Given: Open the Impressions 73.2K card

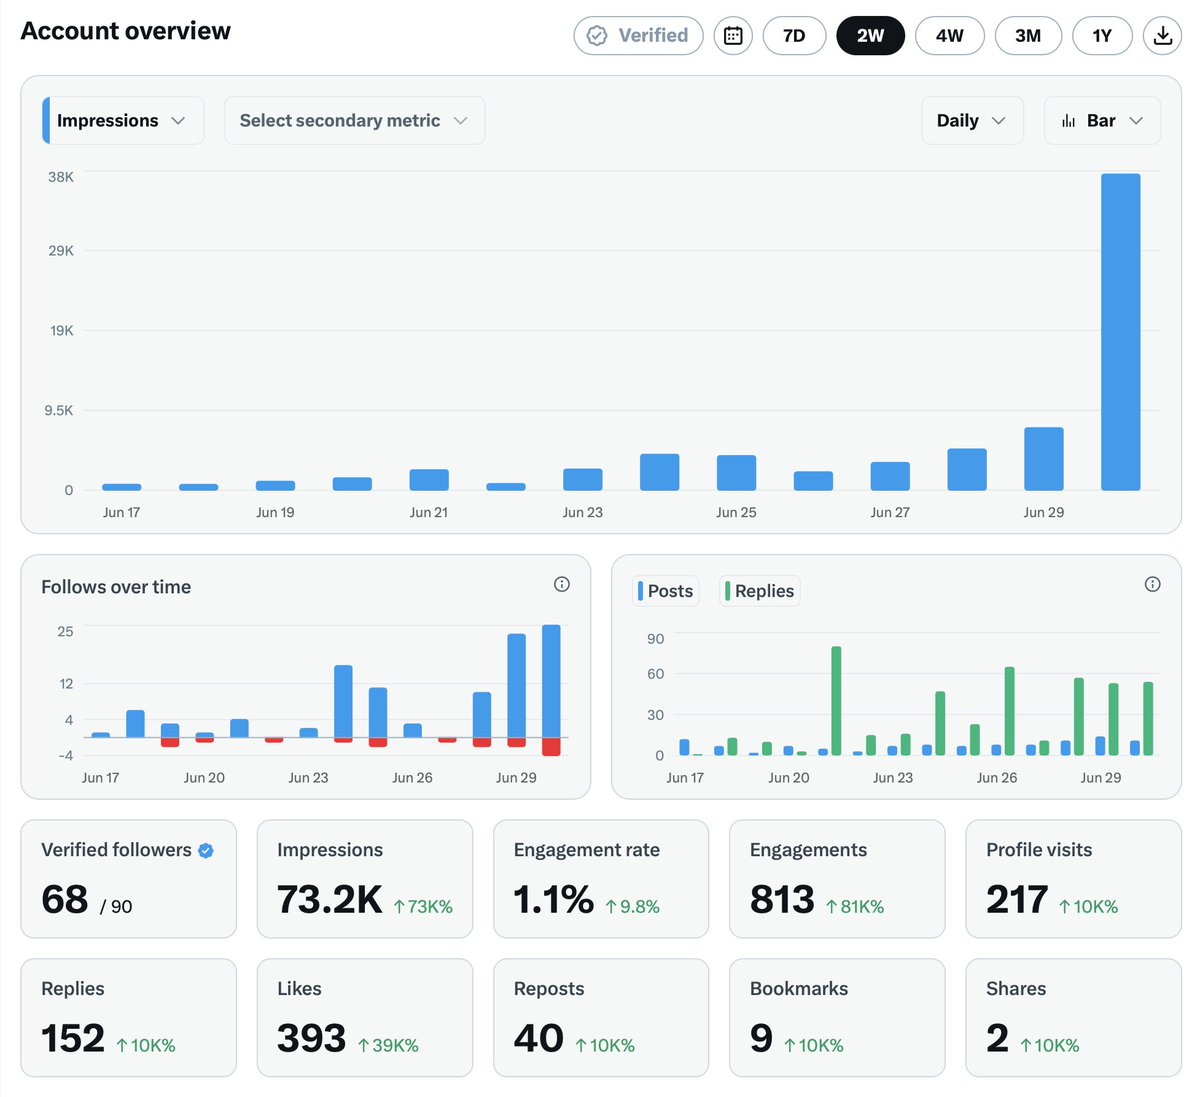Looking at the screenshot, I should [365, 879].
